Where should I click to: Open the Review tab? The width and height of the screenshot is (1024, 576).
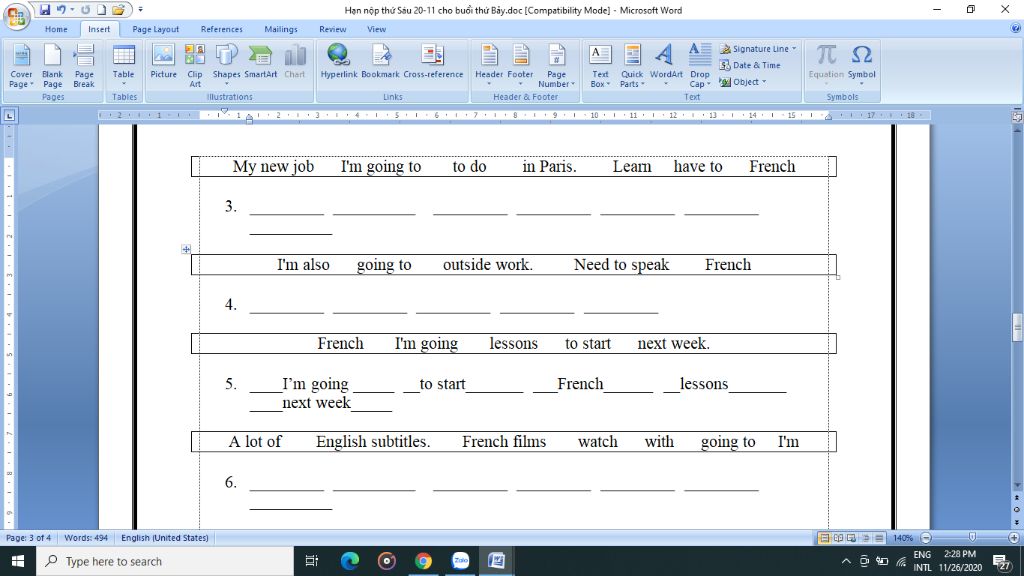[332, 29]
